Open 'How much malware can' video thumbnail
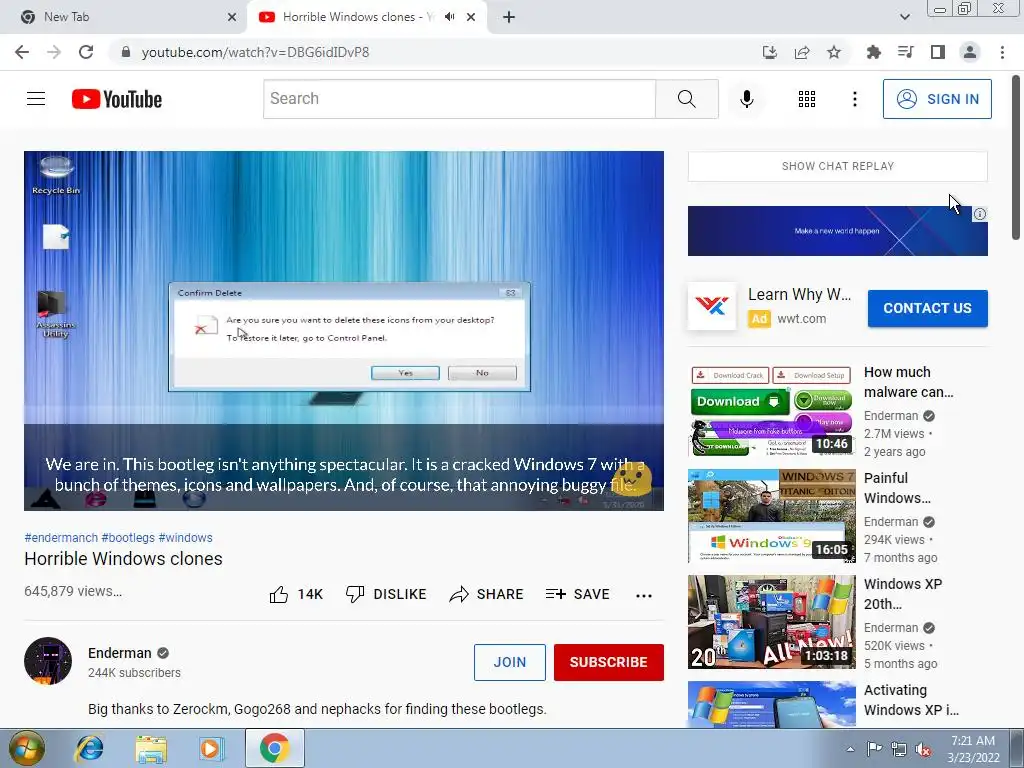 [771, 411]
